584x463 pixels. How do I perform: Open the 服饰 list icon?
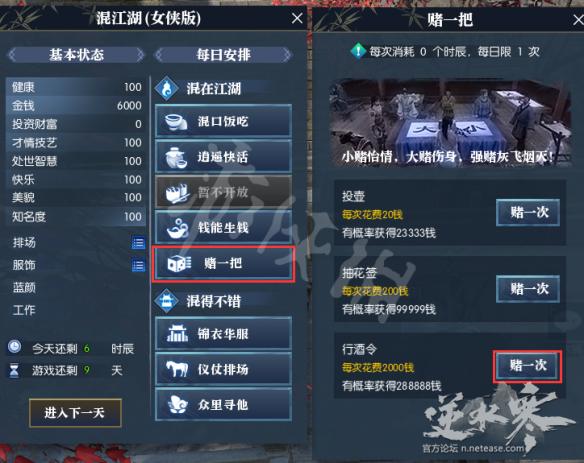click(x=138, y=266)
